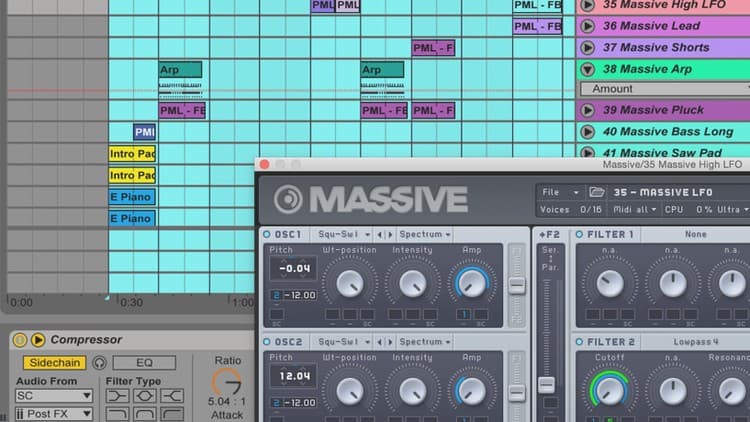750x422 pixels.
Task: Select previous wavetable for OSC2
Action: [x=380, y=342]
